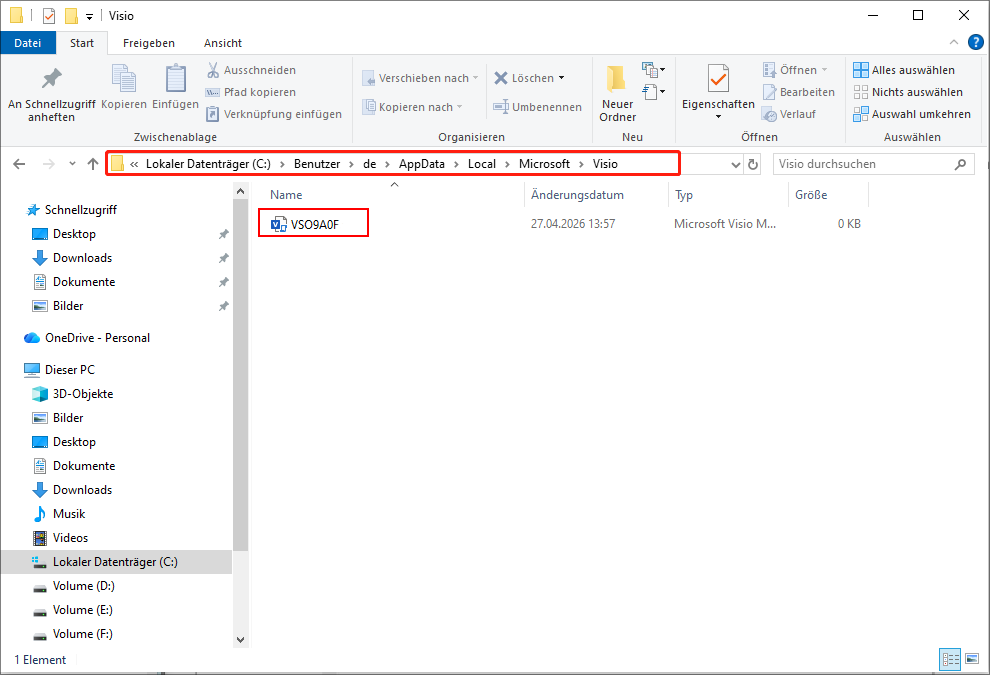The width and height of the screenshot is (990, 675).
Task: Switch to details view icon in status bar
Action: click(x=950, y=660)
